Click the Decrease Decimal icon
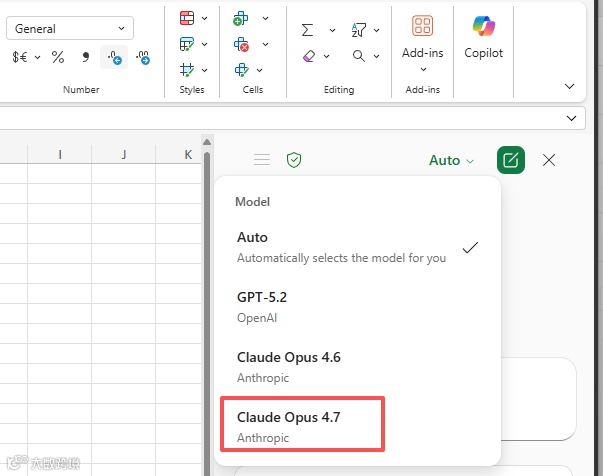The width and height of the screenshot is (603, 476). coord(143,57)
